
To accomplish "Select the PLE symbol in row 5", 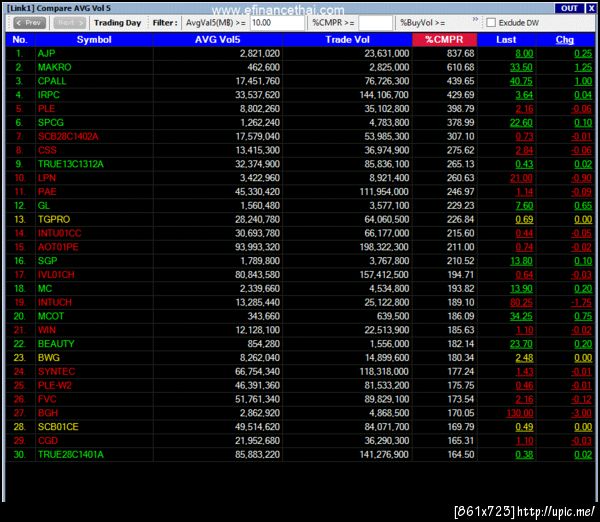I will [46, 109].
